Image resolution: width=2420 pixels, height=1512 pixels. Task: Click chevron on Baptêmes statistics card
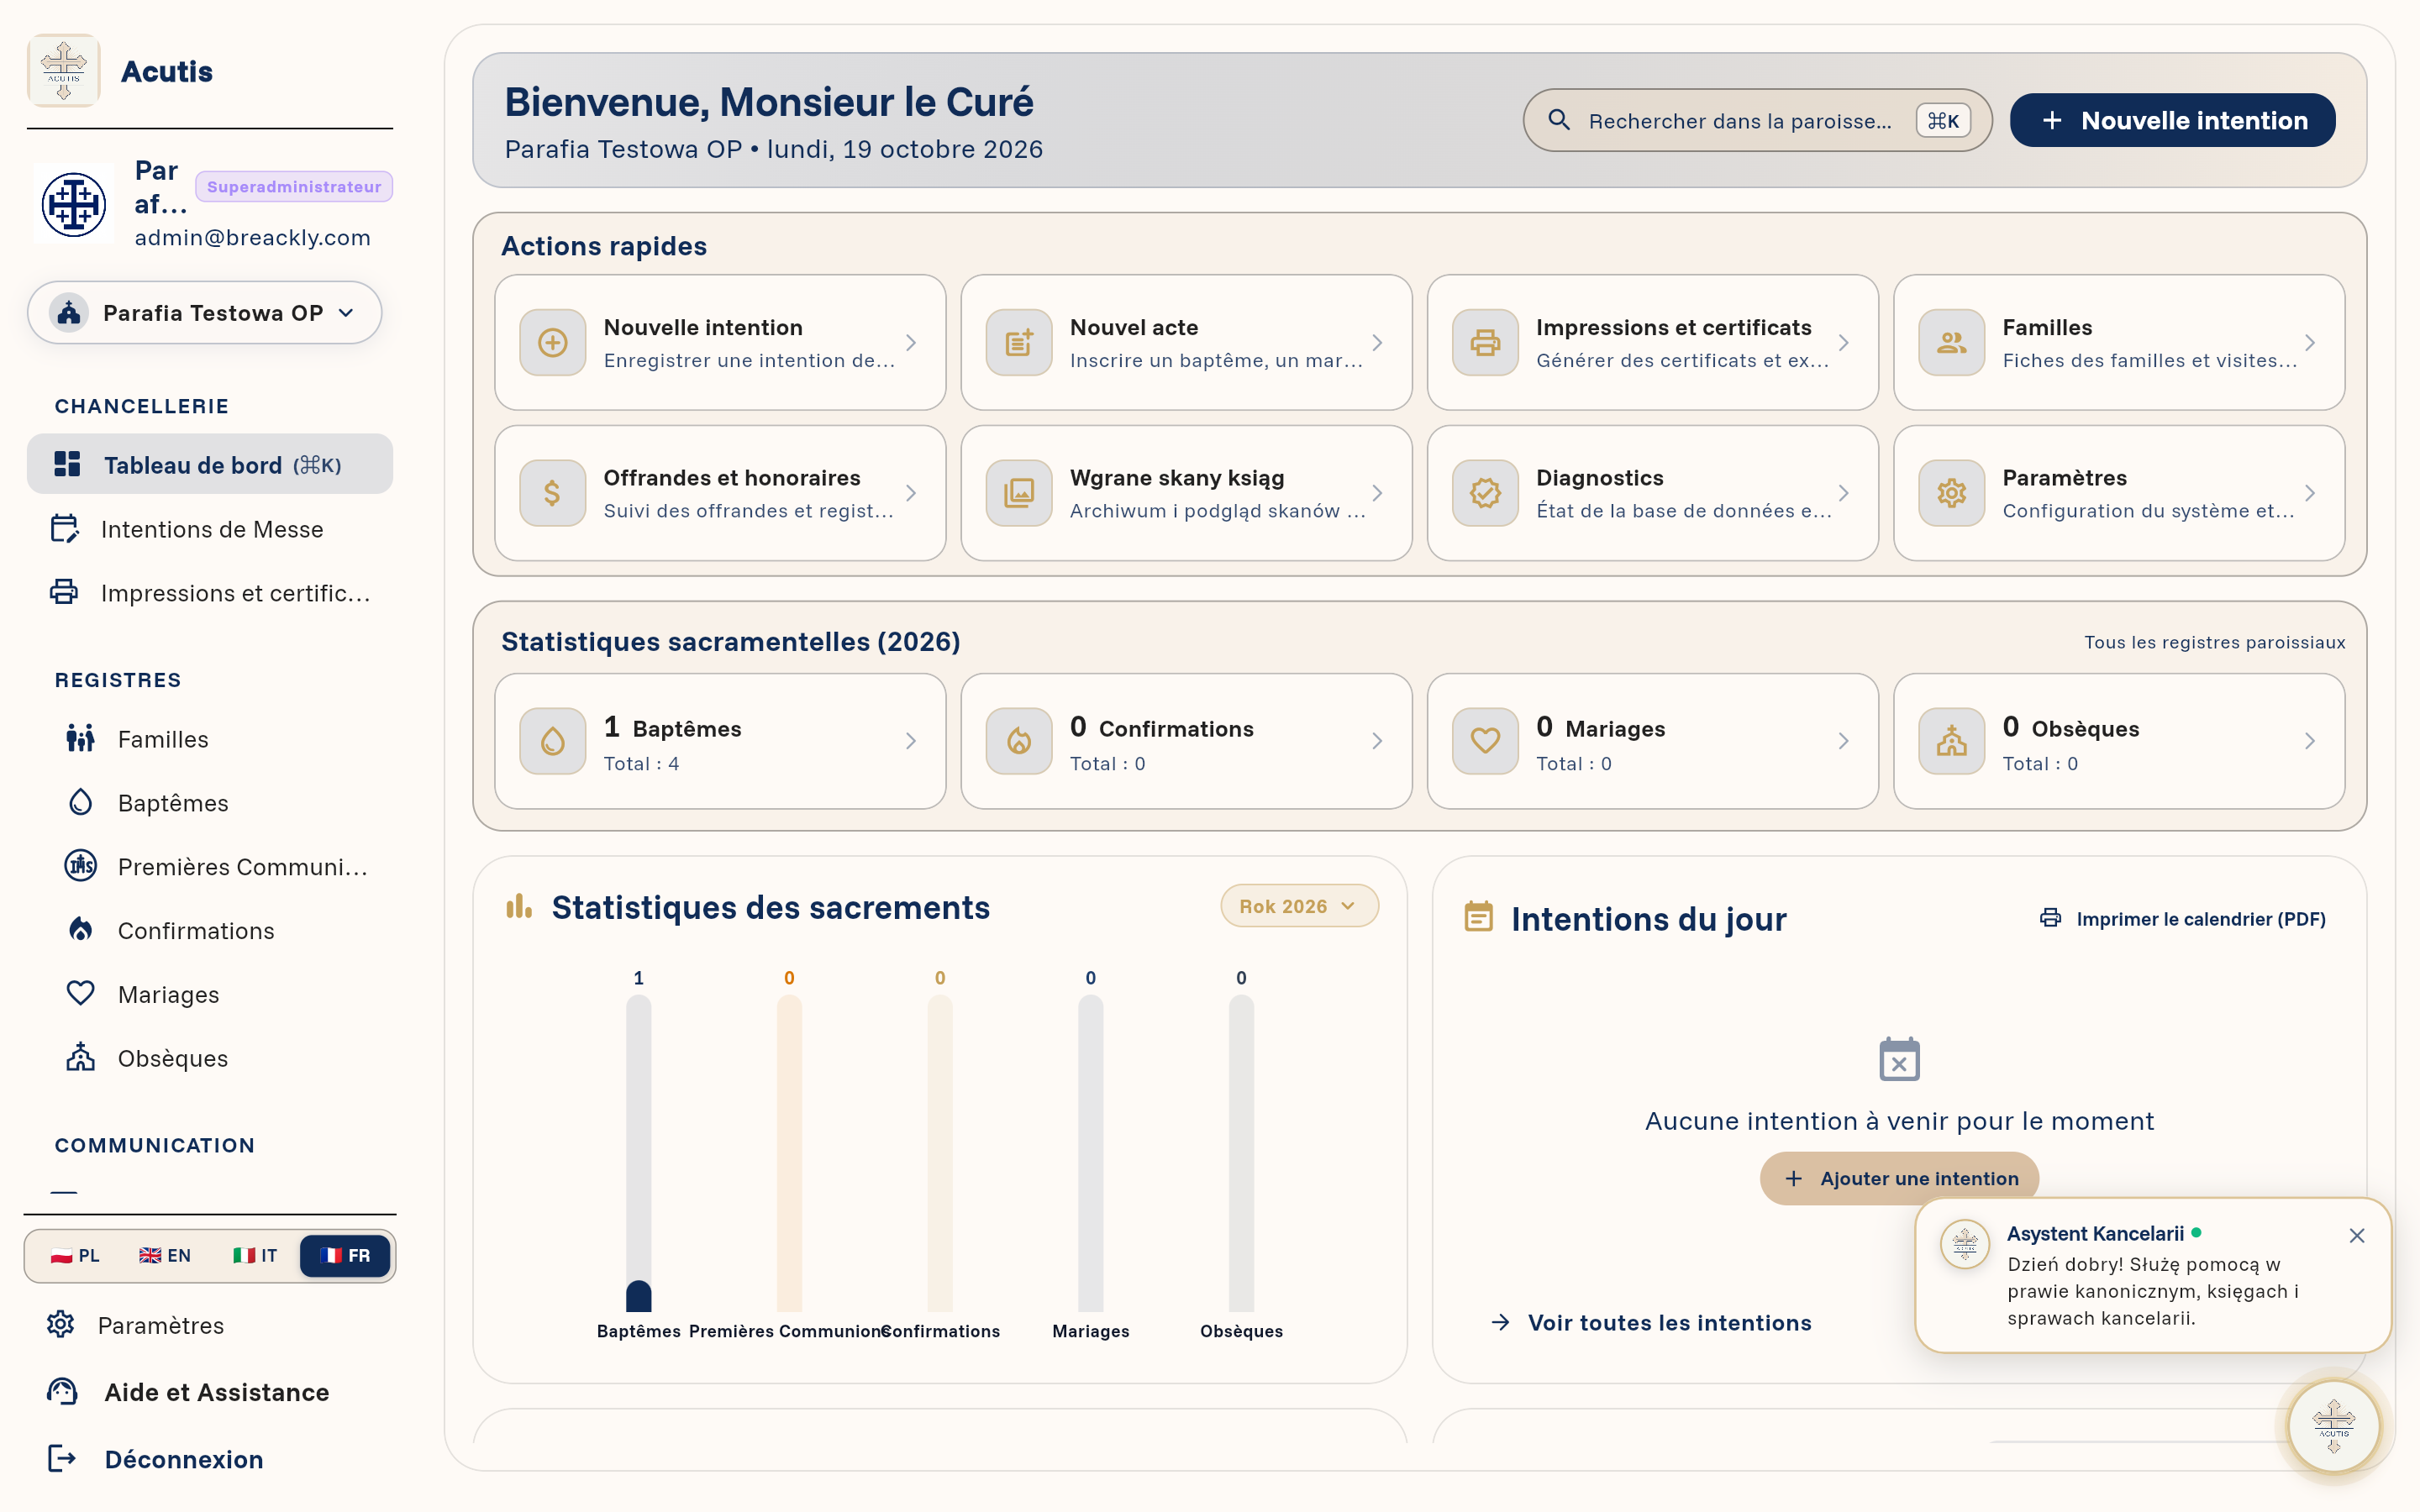tap(911, 741)
